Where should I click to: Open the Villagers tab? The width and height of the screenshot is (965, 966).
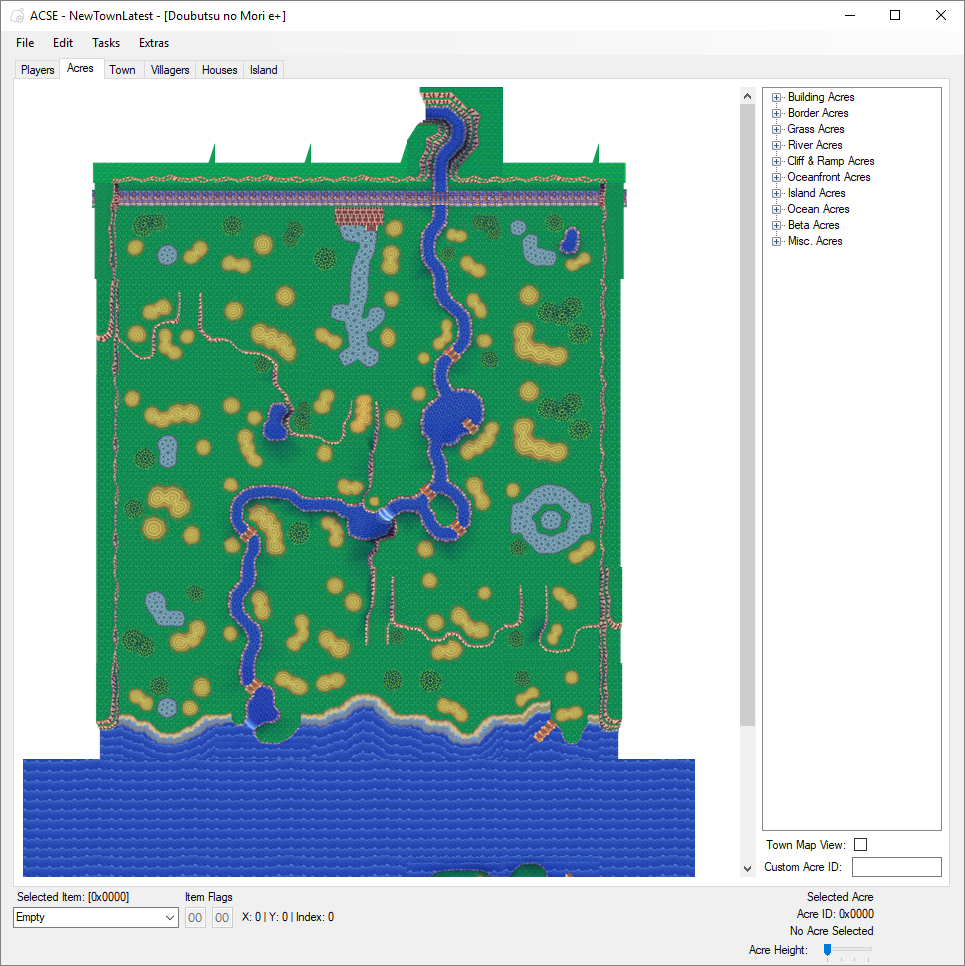pyautogui.click(x=170, y=70)
